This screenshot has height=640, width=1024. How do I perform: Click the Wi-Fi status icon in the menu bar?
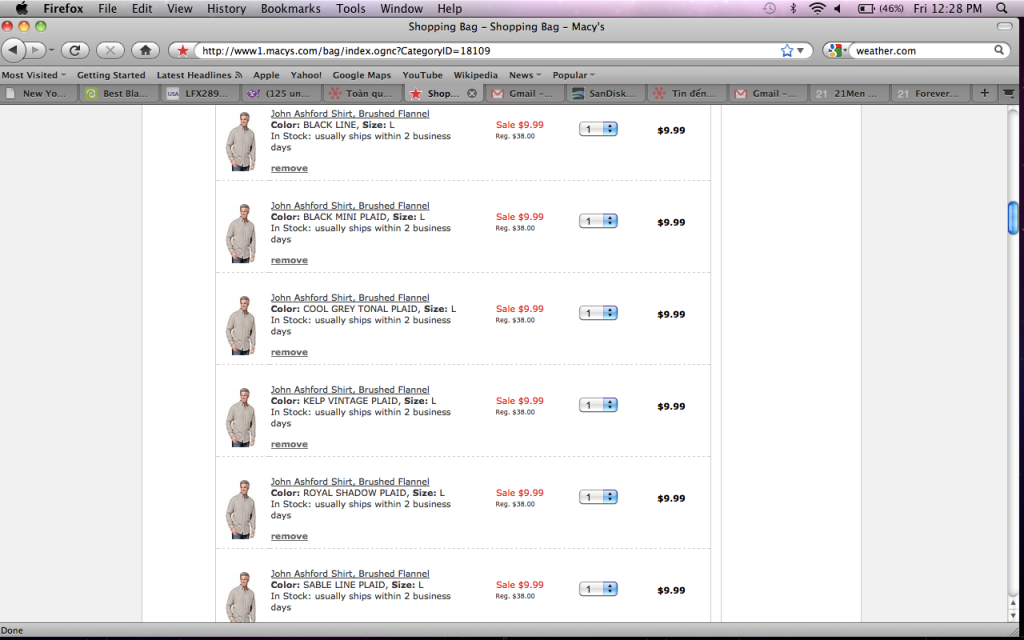[817, 8]
